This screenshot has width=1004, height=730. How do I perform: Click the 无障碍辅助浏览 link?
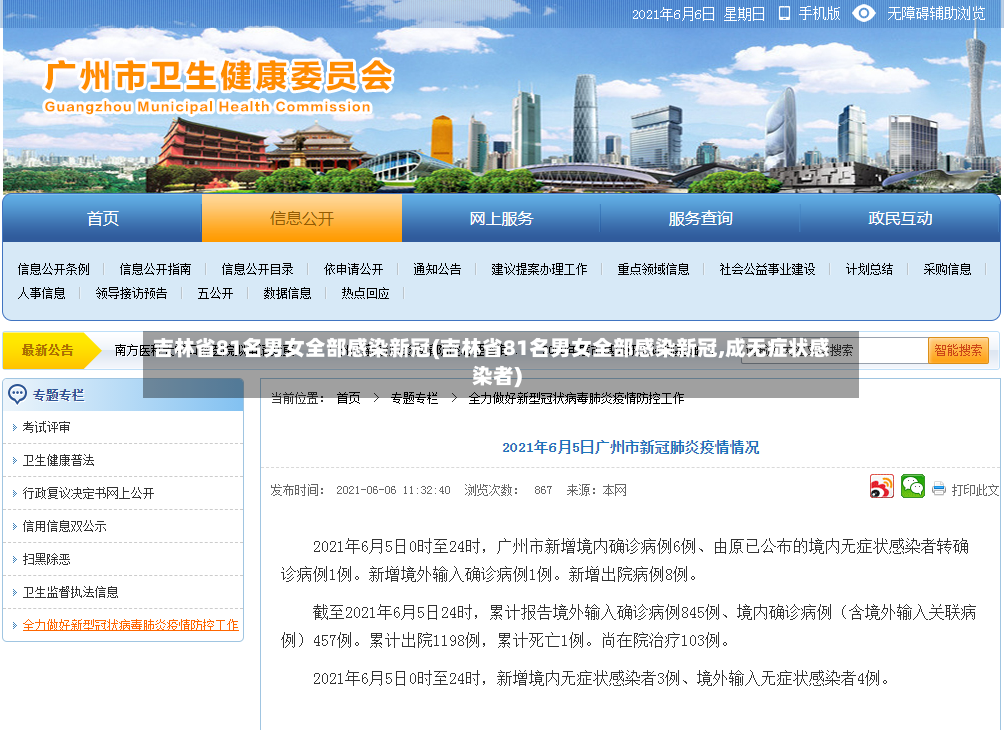(935, 13)
